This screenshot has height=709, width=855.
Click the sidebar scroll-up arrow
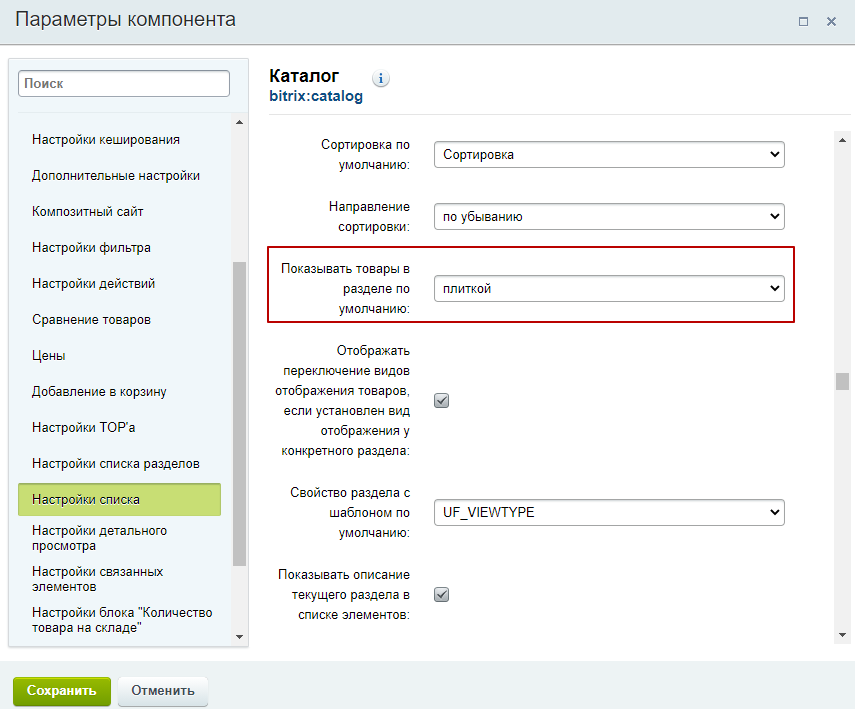[x=239, y=122]
